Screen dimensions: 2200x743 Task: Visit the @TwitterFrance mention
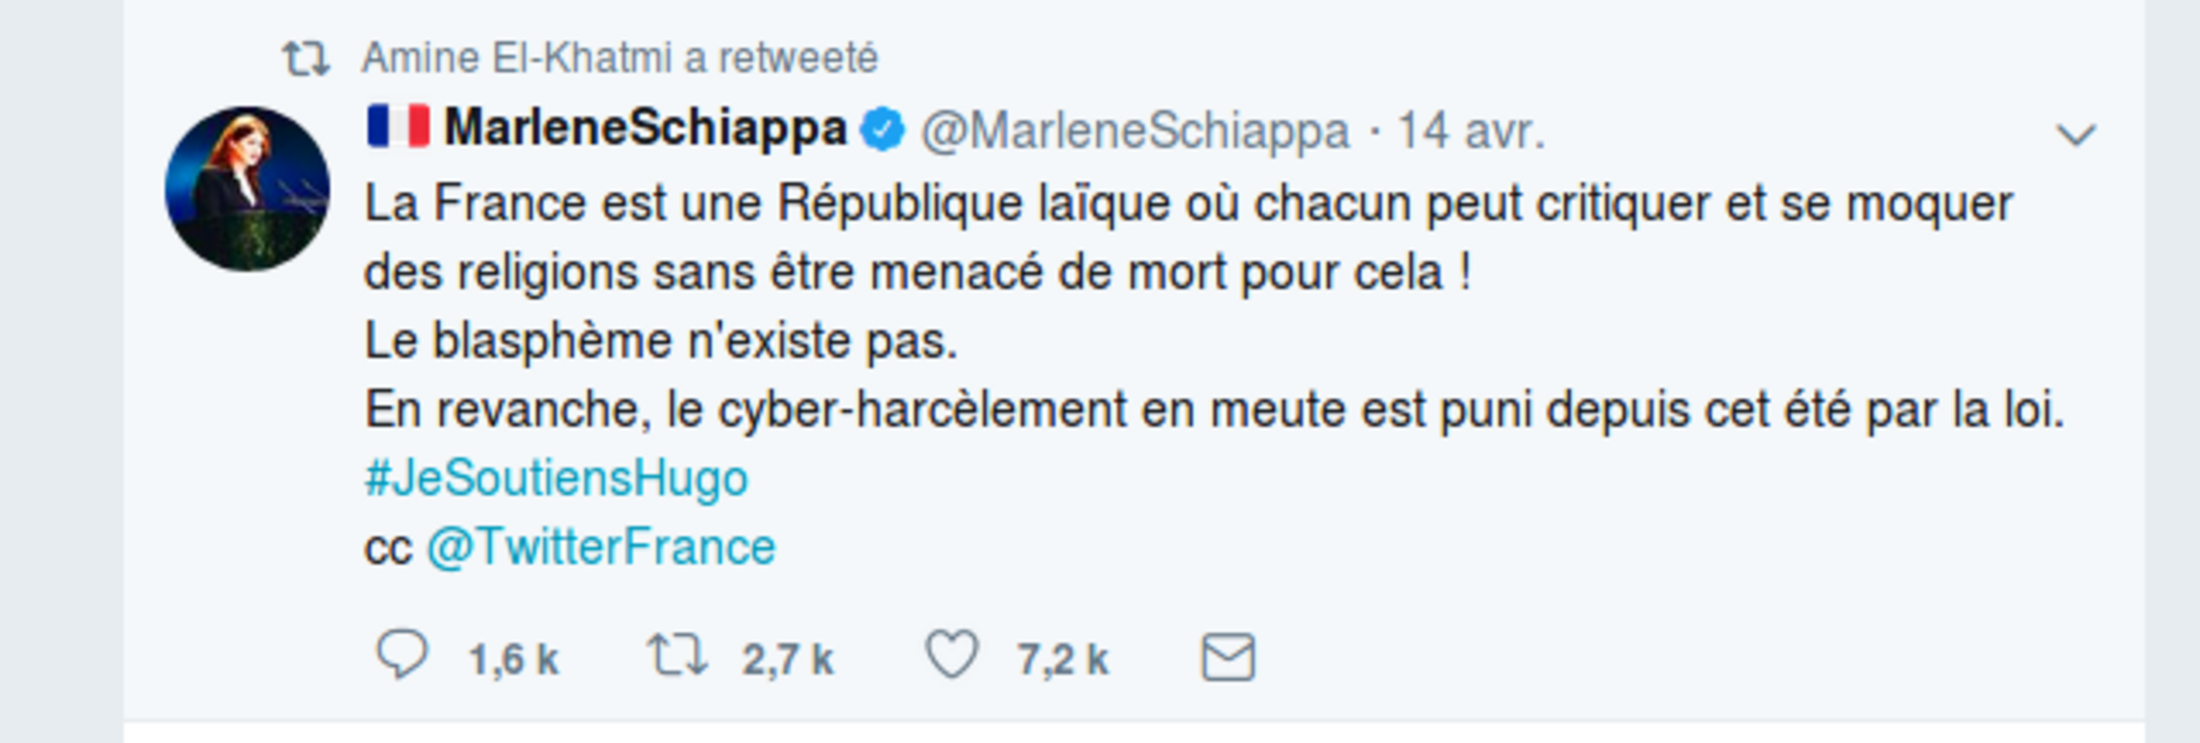[601, 547]
